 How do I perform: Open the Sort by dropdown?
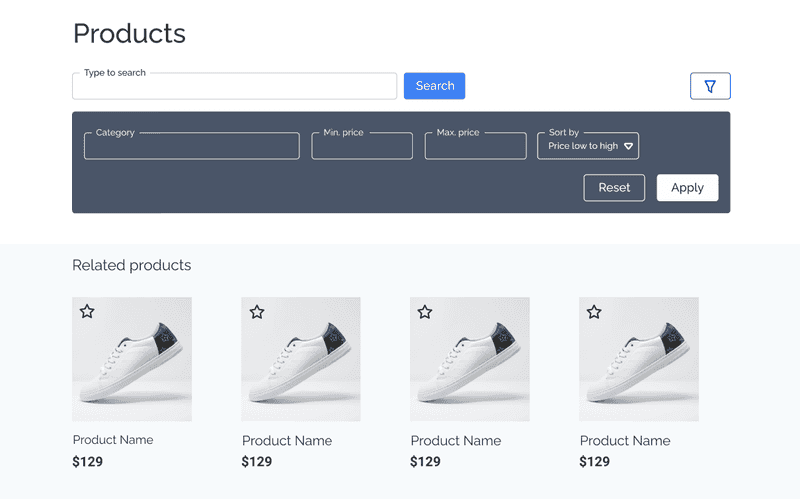588,146
